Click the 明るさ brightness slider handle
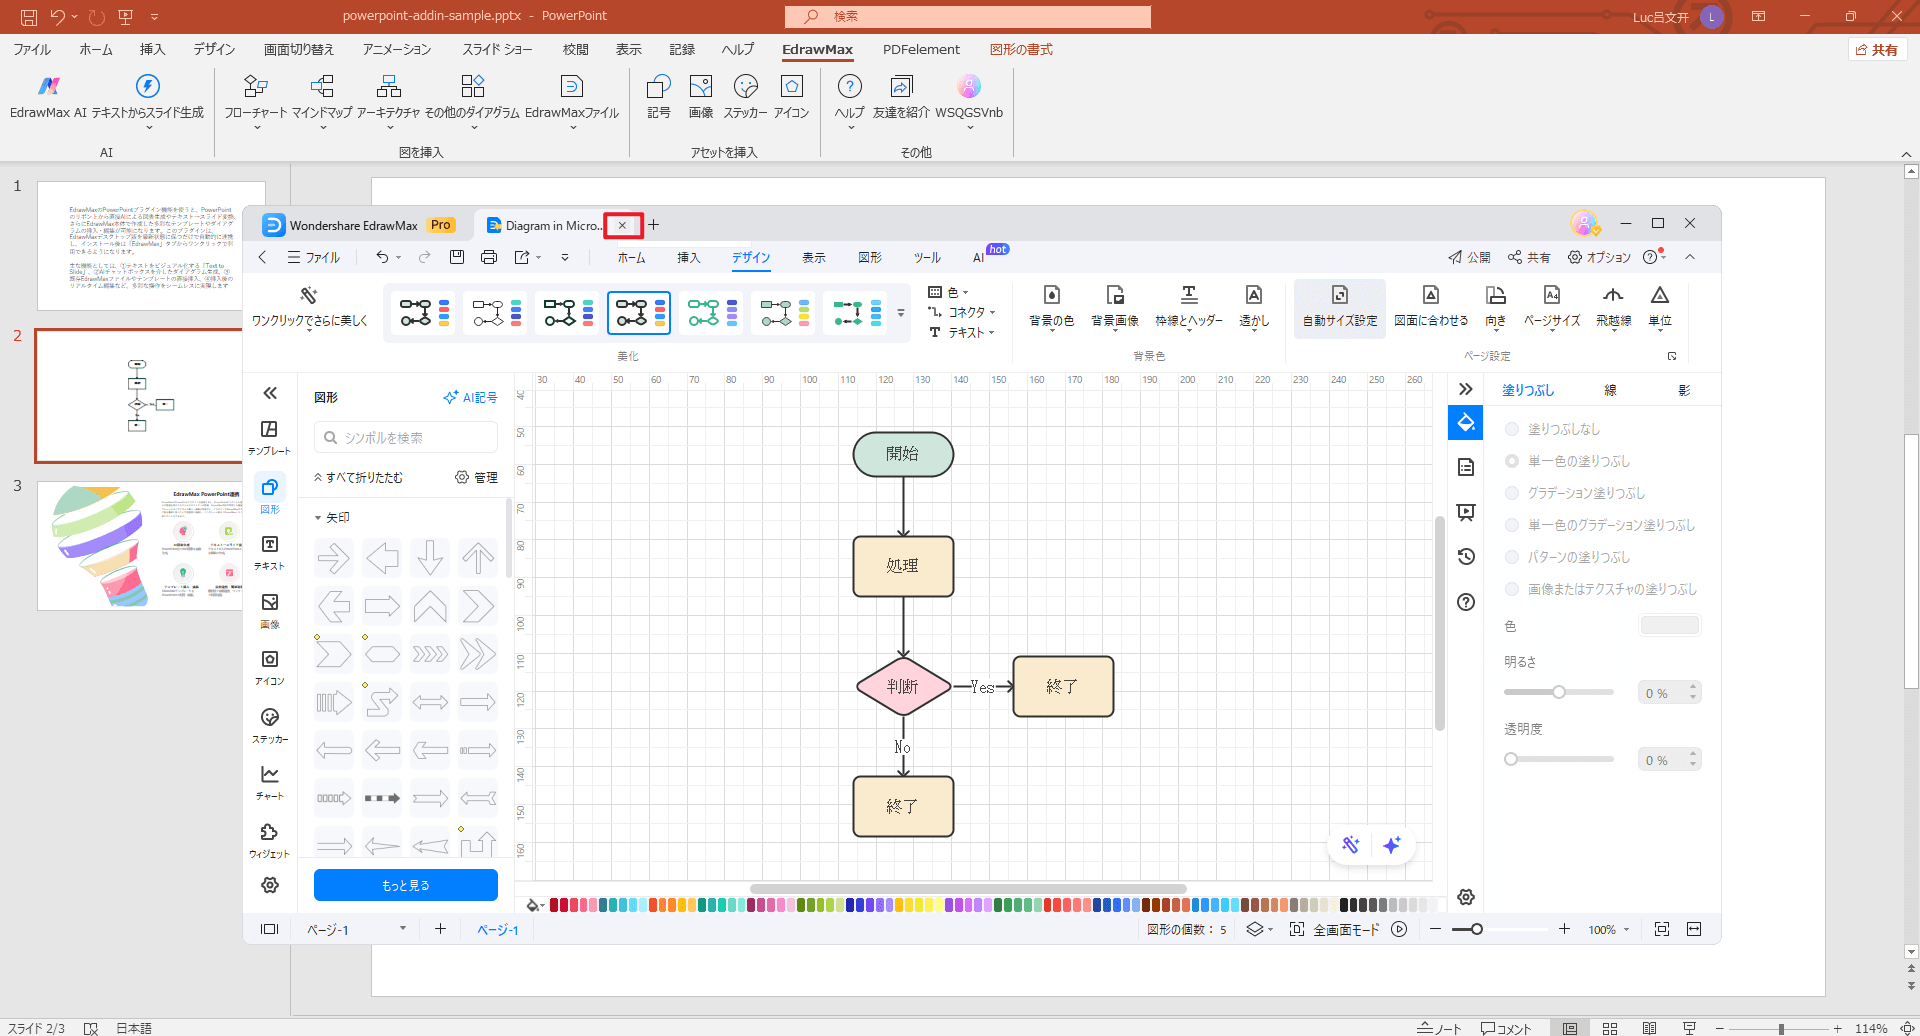Screen dimensions: 1920x1036 (1559, 692)
